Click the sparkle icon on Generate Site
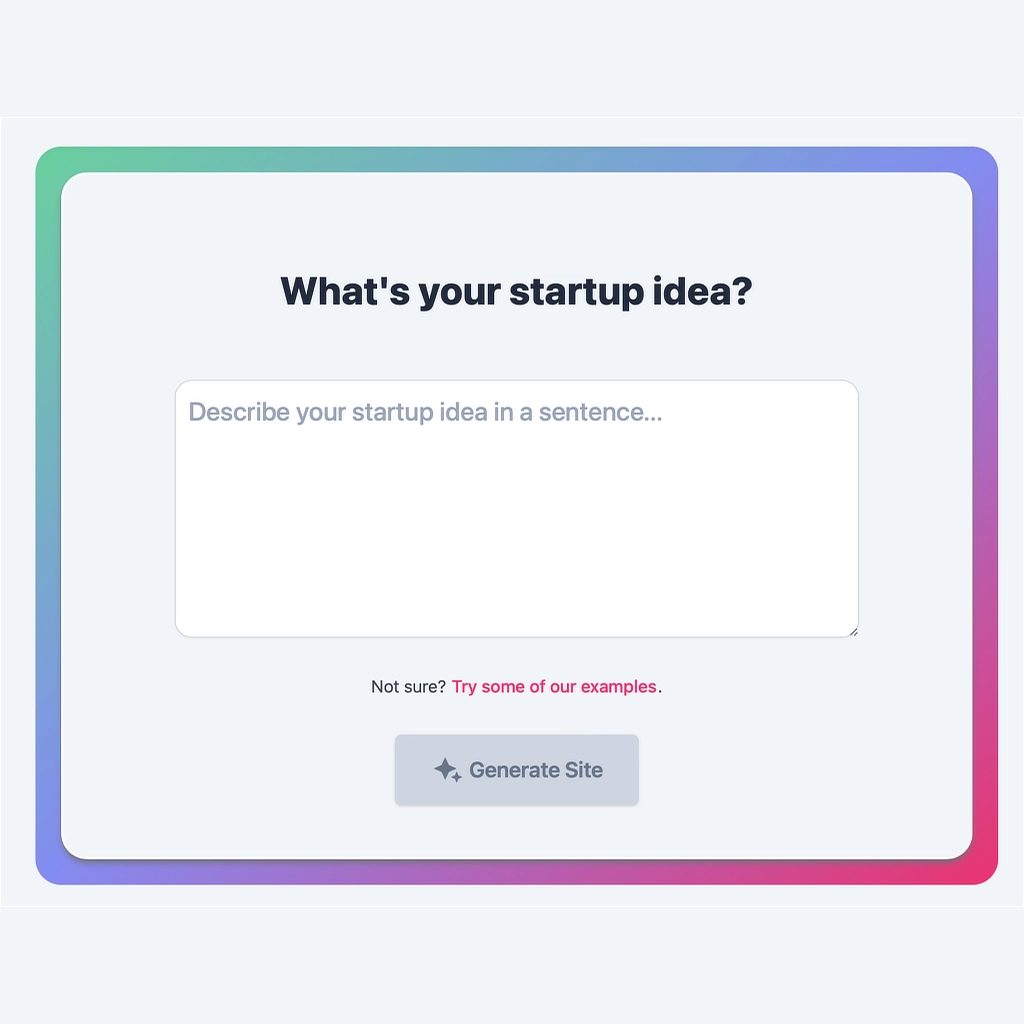Screen dimensions: 1024x1024 [x=447, y=770]
